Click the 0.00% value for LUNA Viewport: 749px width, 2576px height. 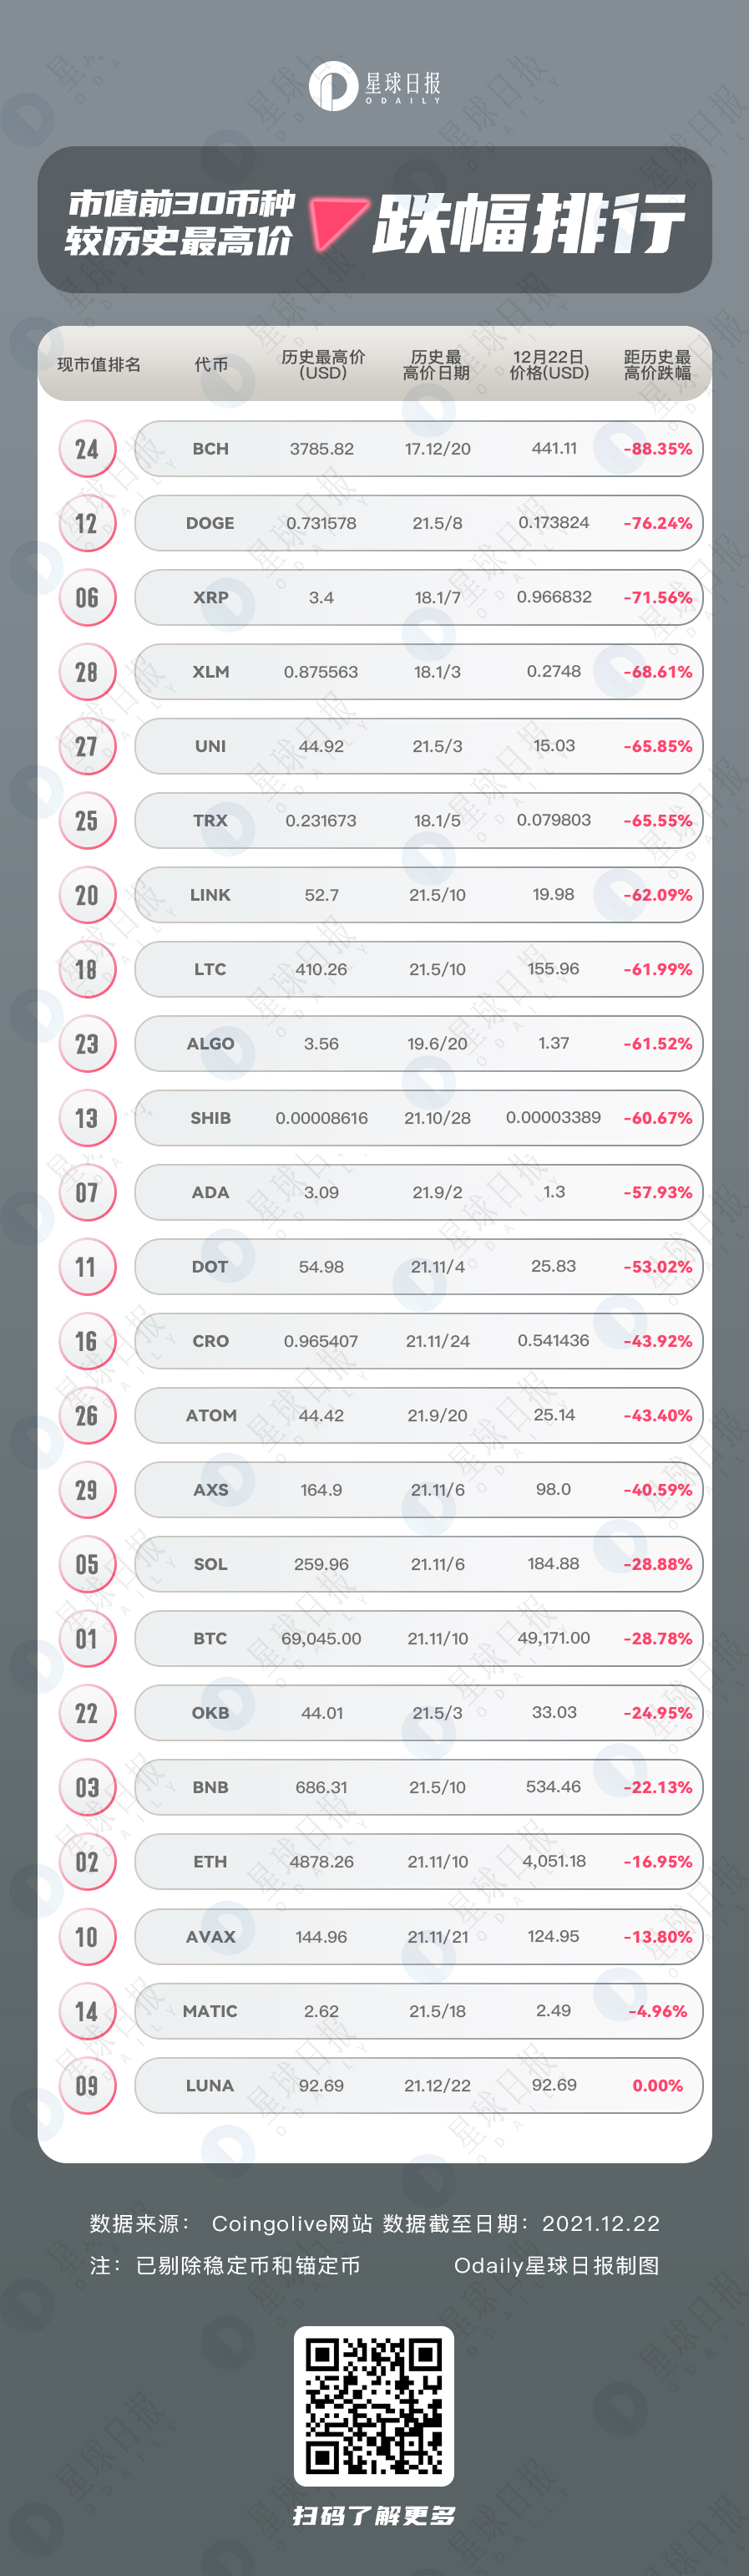point(657,2085)
